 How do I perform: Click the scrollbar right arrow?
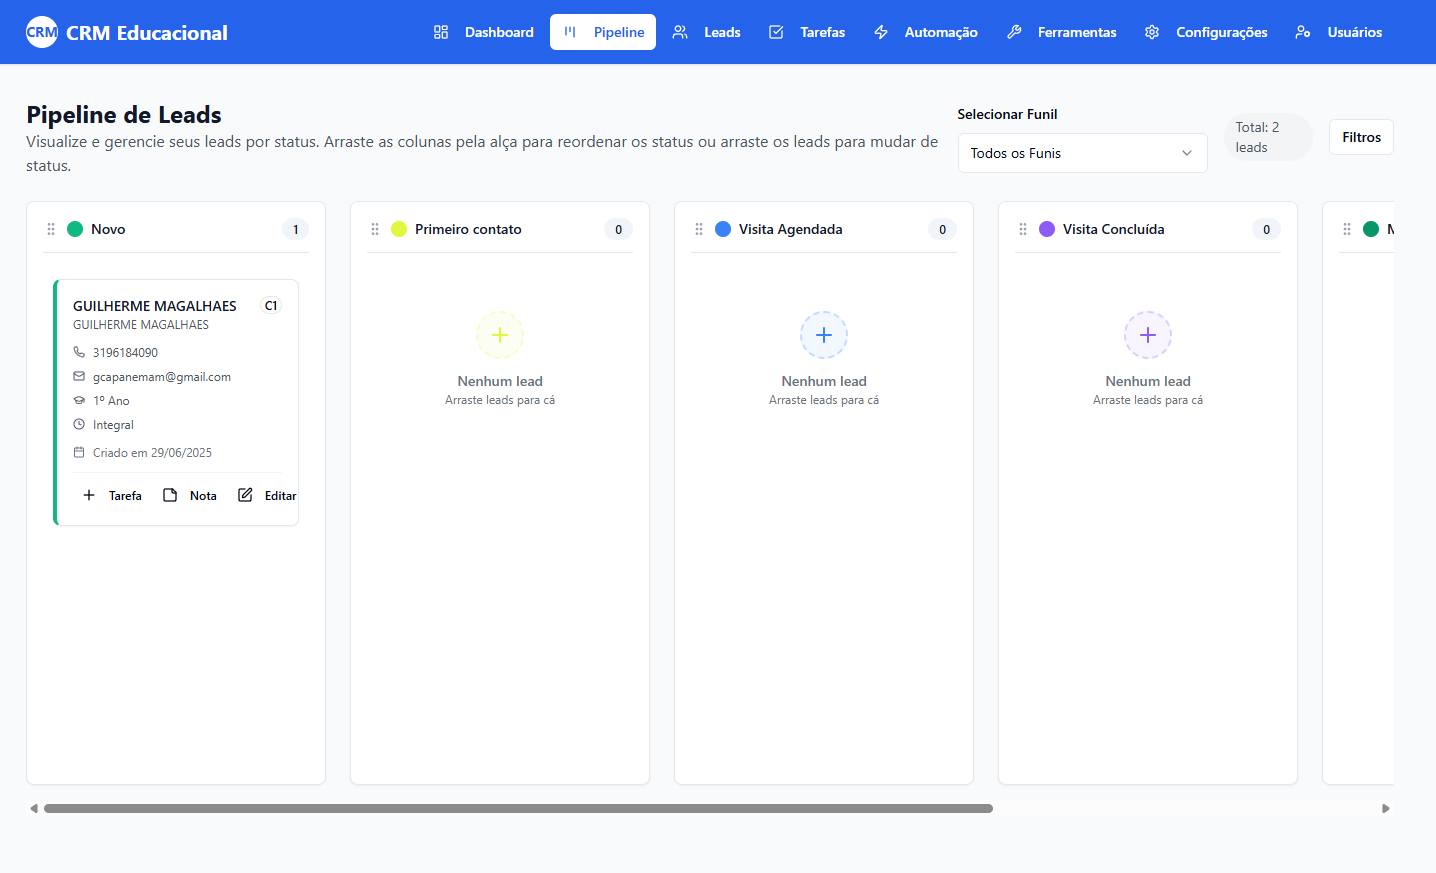(1386, 808)
